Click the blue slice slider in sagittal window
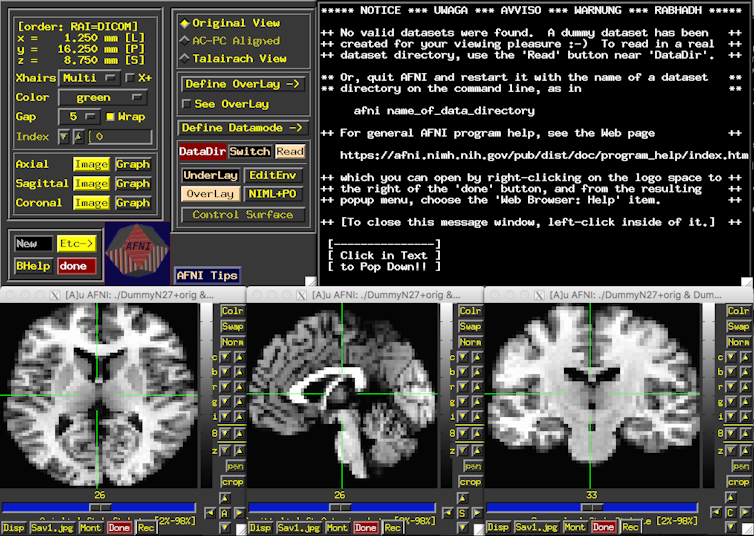The image size is (754, 536). tap(341, 507)
